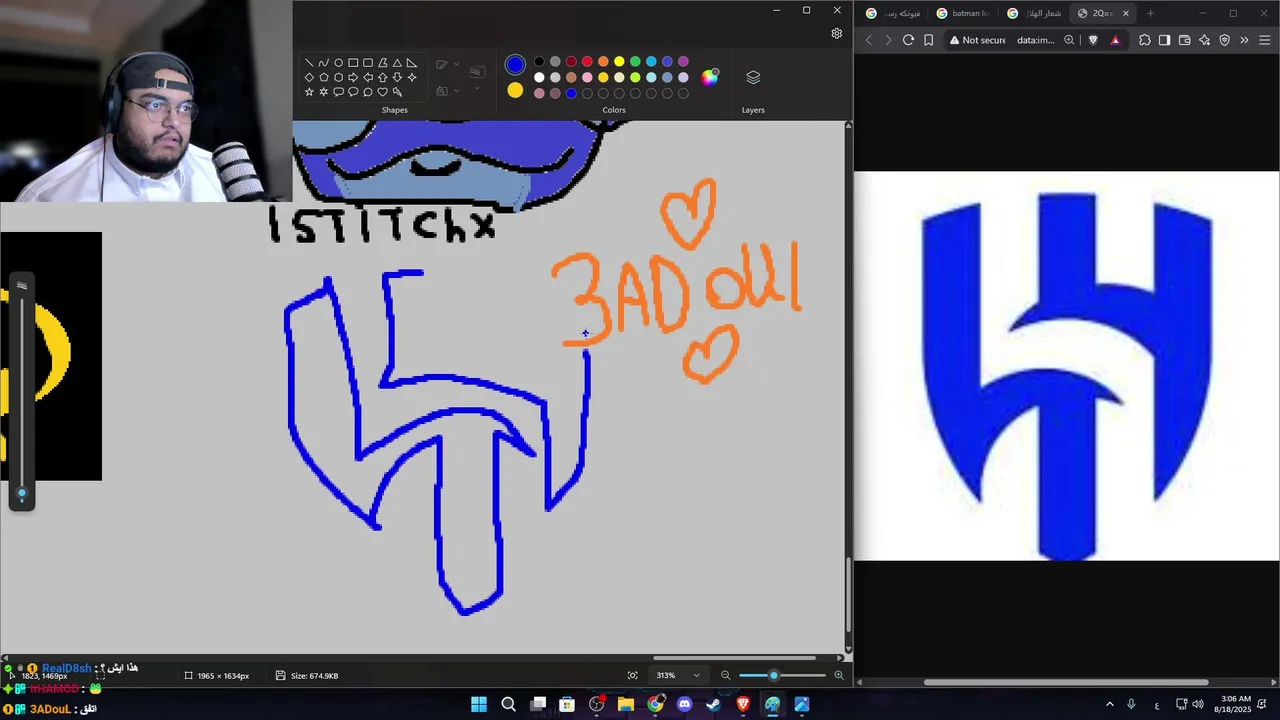Screen dimensions: 1280x720
Task: Select the Six-point star shape
Action: (324, 92)
